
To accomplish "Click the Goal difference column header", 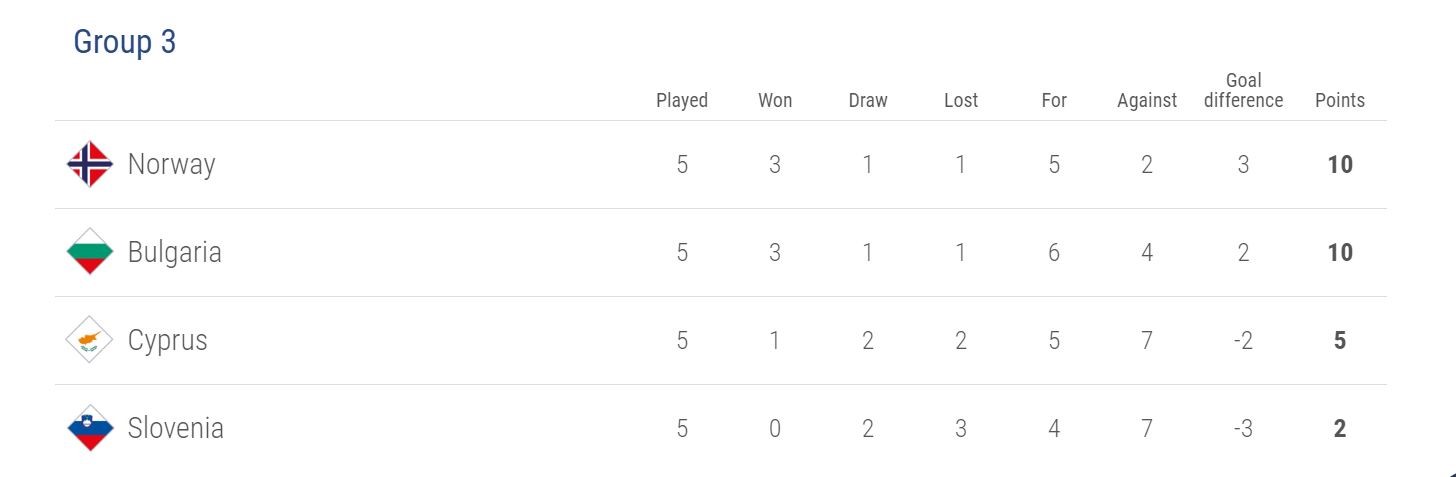I will coord(1243,90).
